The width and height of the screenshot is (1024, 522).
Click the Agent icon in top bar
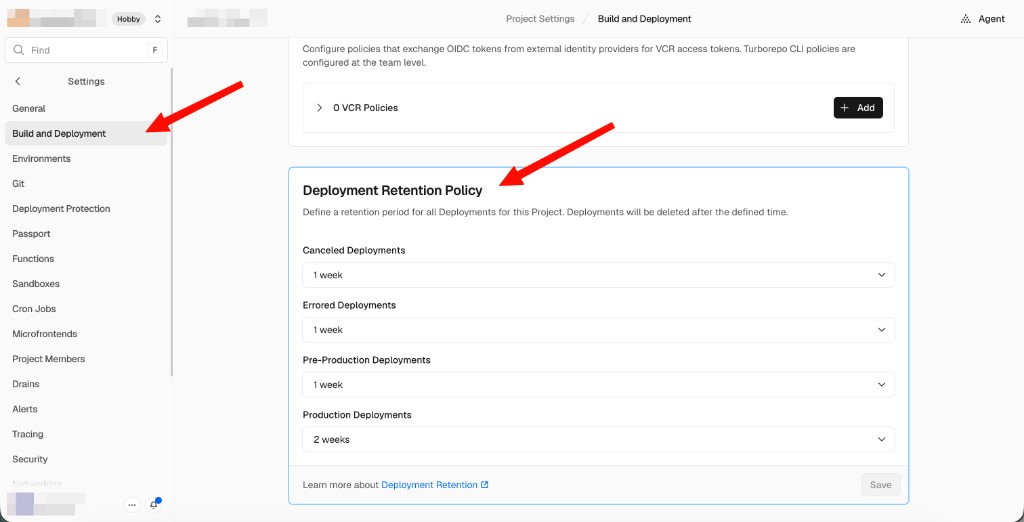[x=966, y=19]
